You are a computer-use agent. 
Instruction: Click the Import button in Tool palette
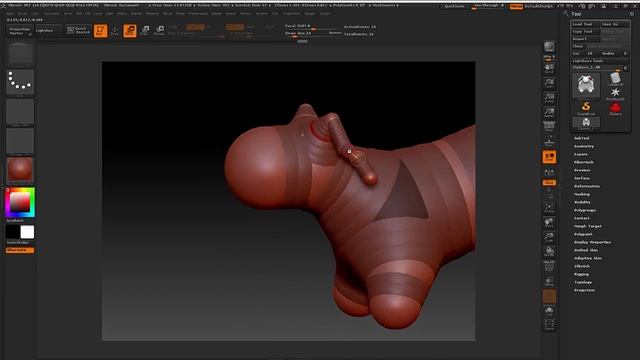coord(585,39)
